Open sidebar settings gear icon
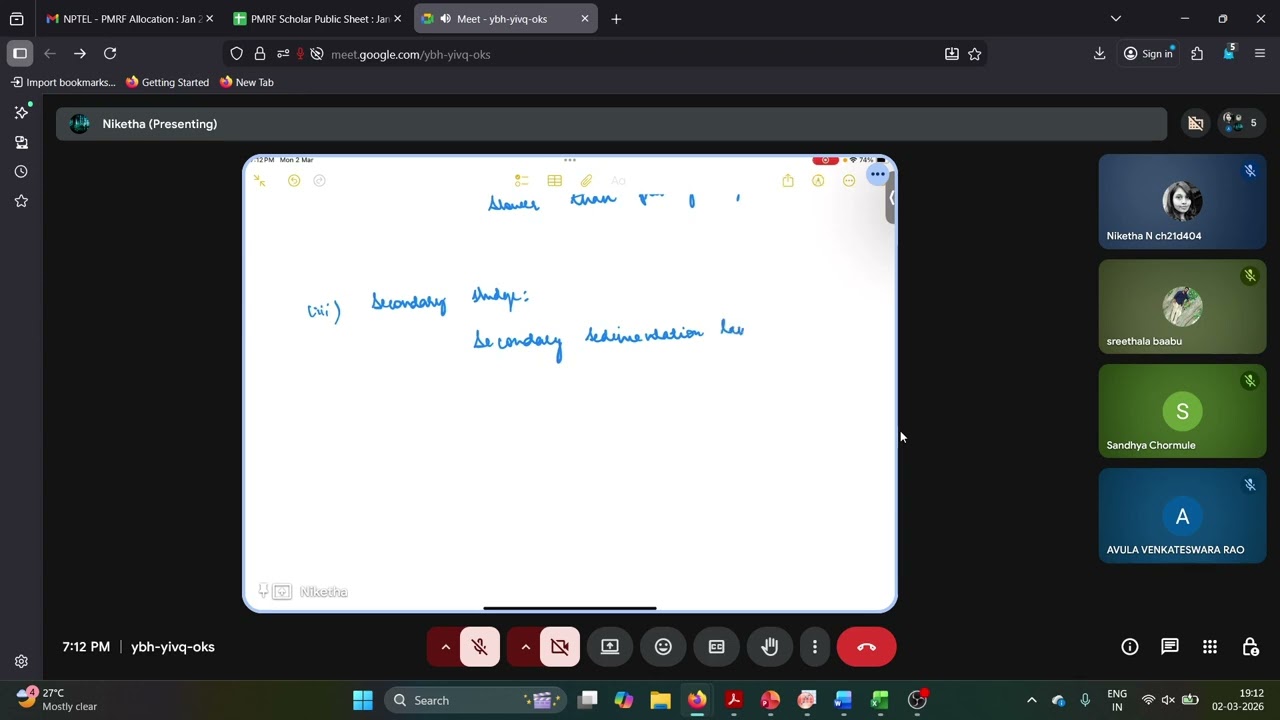The width and height of the screenshot is (1280, 720). (21, 661)
